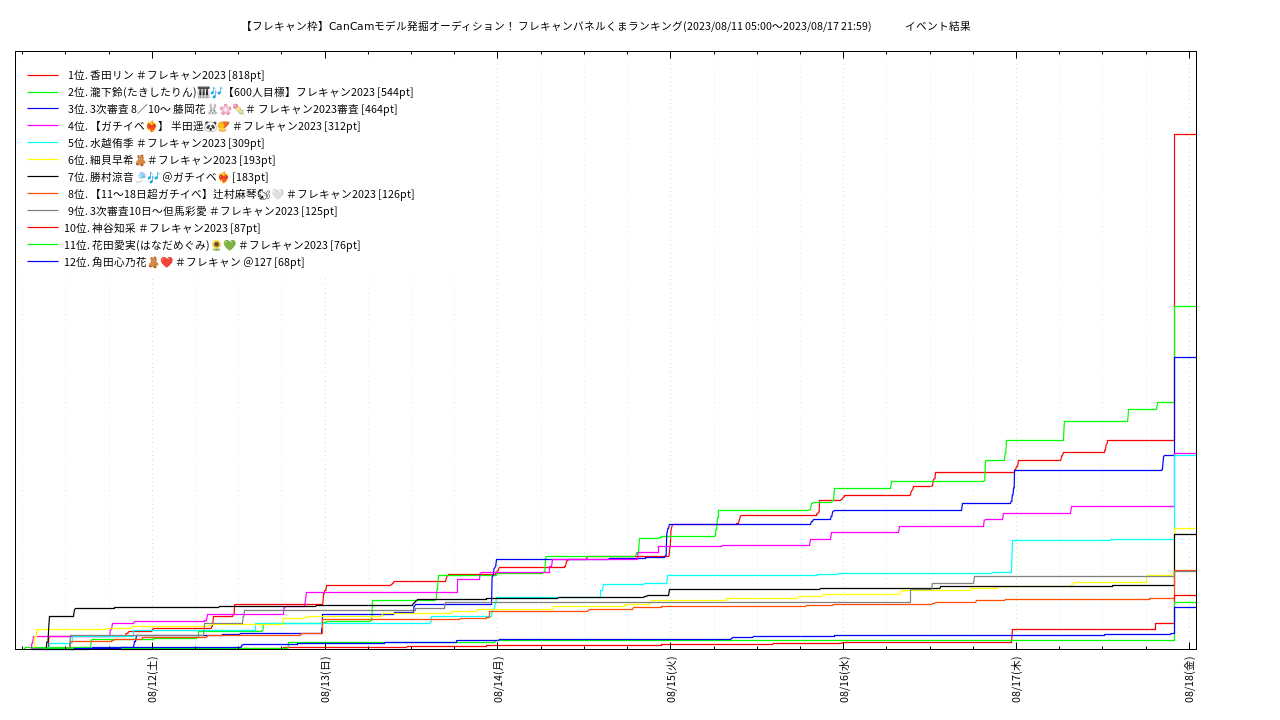Click the x-axis label 08/16(水)
Viewport: 1280px width, 720px height.
coord(845,680)
